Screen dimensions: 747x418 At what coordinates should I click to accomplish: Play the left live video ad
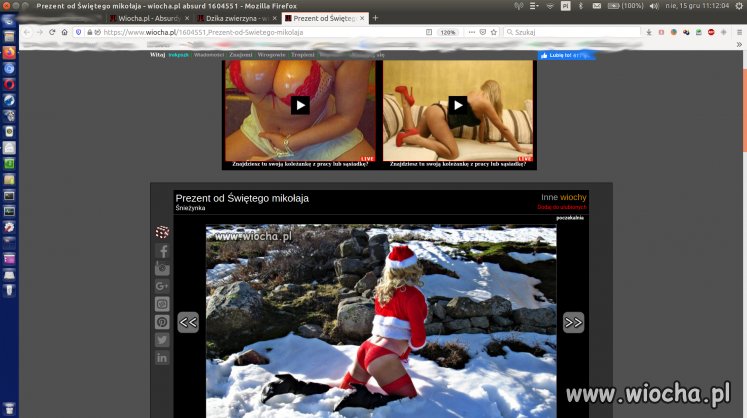300,105
